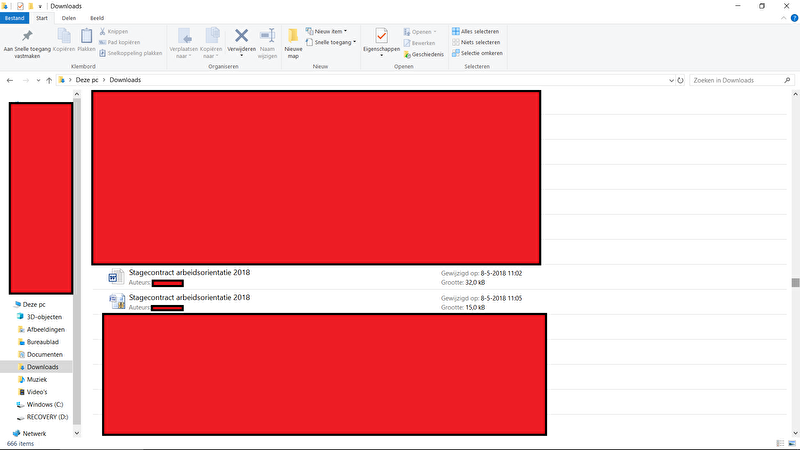Open the Beeld ribbon tab
800x450 pixels.
(98, 18)
